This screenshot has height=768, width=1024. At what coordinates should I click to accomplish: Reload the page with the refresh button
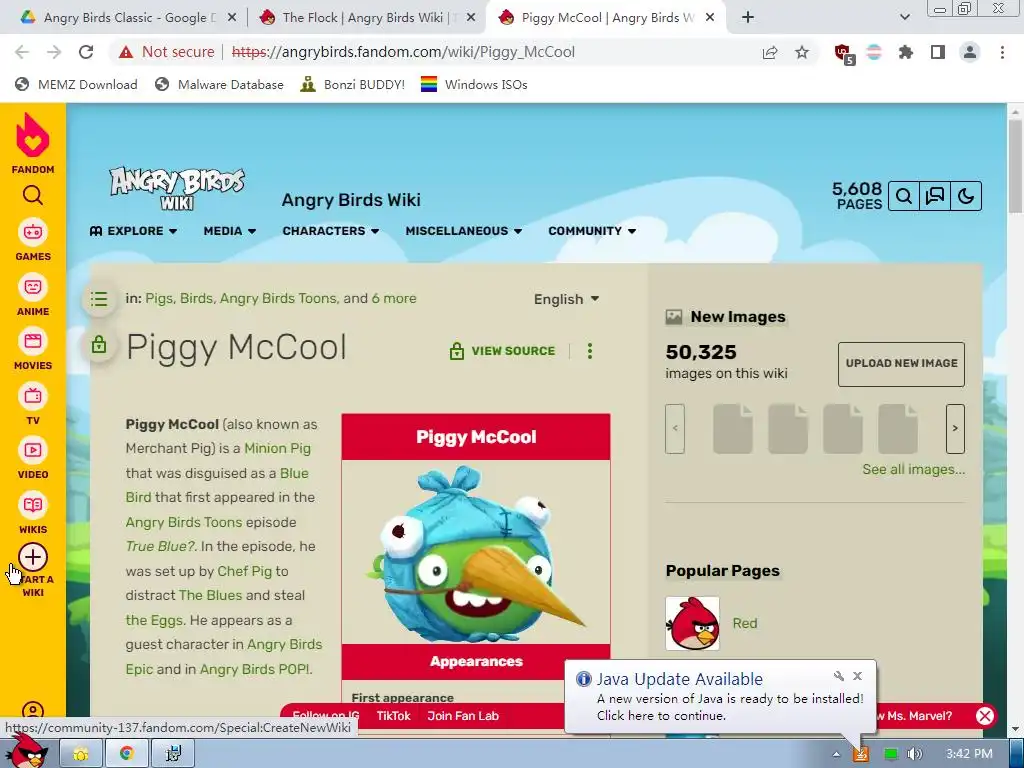[x=86, y=52]
